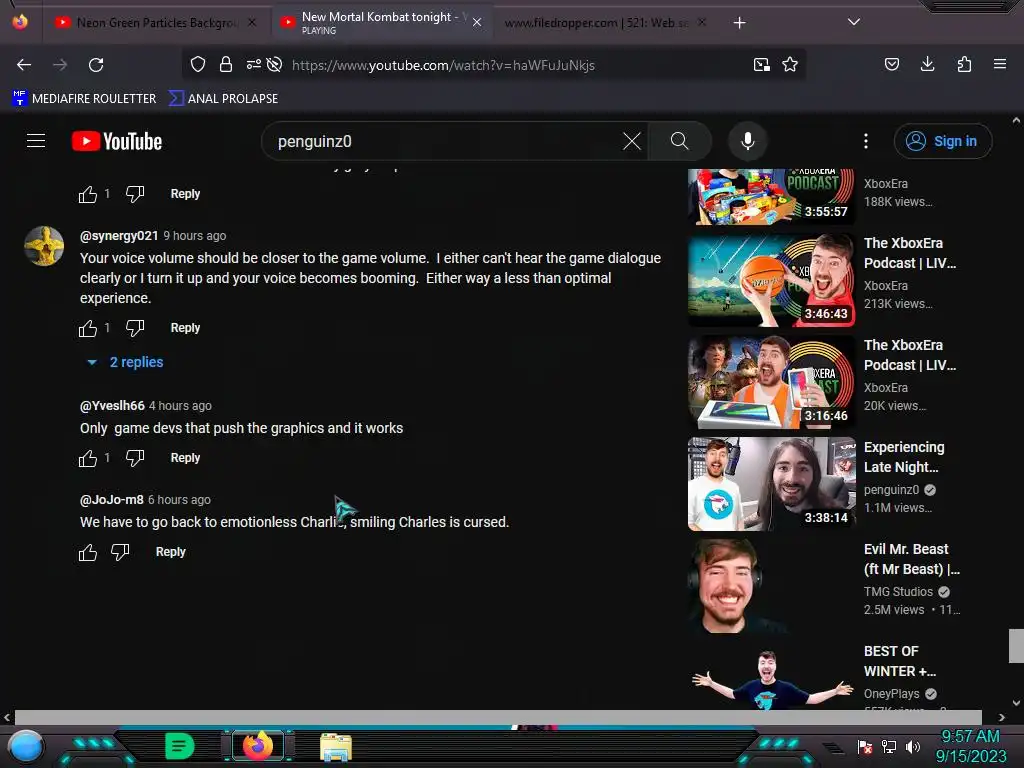Viewport: 1024px width, 768px height.
Task: Switch to Neon Green Particles Background tab
Action: click(156, 22)
